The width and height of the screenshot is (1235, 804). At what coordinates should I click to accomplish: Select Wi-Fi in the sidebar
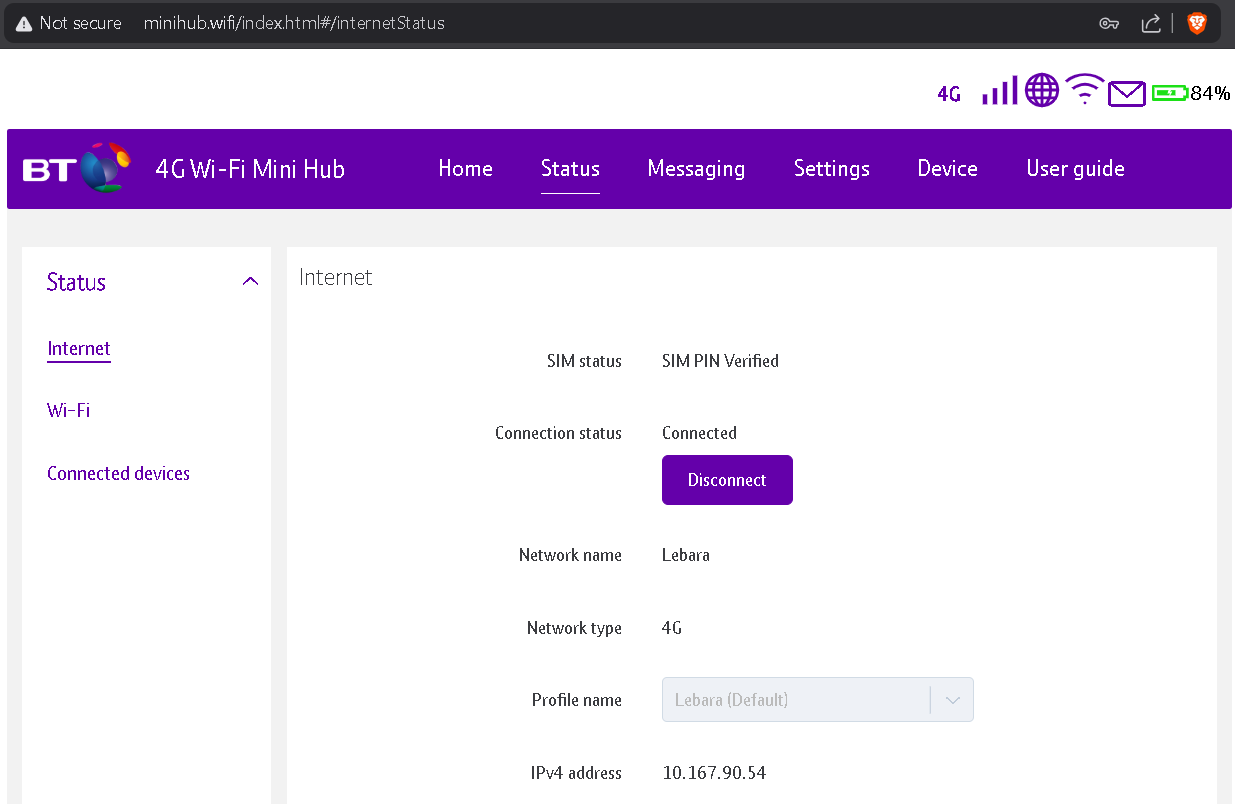[x=69, y=411]
